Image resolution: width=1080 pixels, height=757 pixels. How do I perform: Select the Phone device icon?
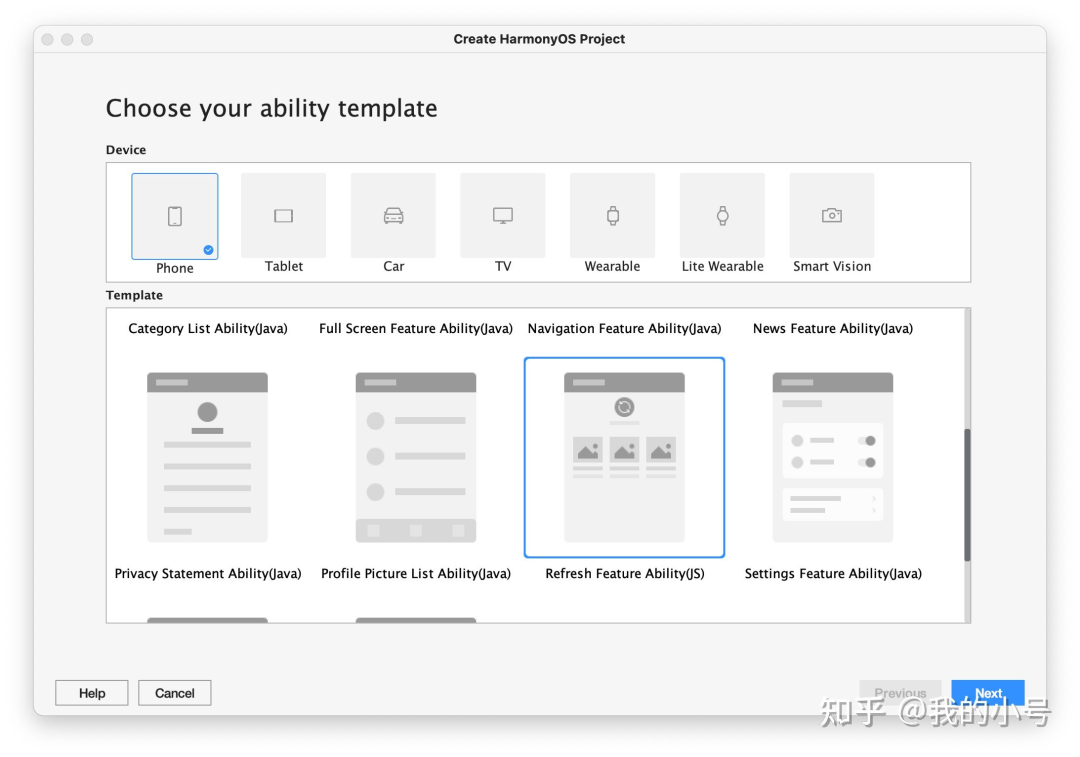(175, 216)
